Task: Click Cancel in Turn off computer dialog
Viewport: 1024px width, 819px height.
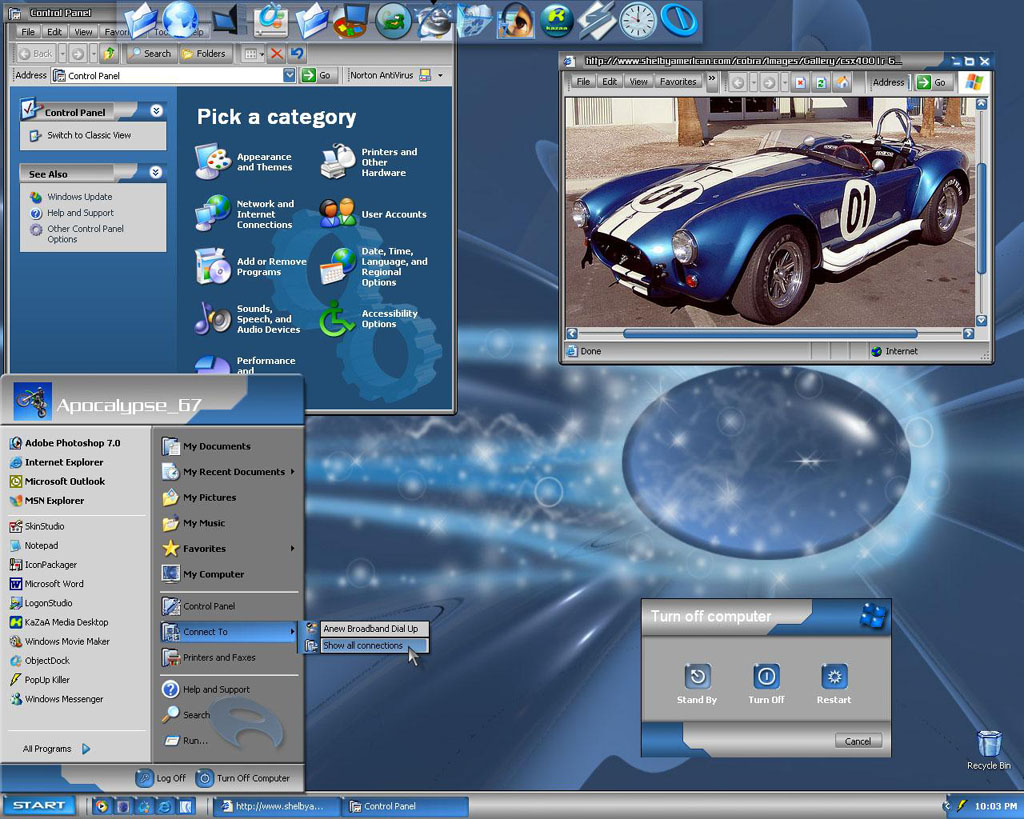Action: (x=858, y=741)
